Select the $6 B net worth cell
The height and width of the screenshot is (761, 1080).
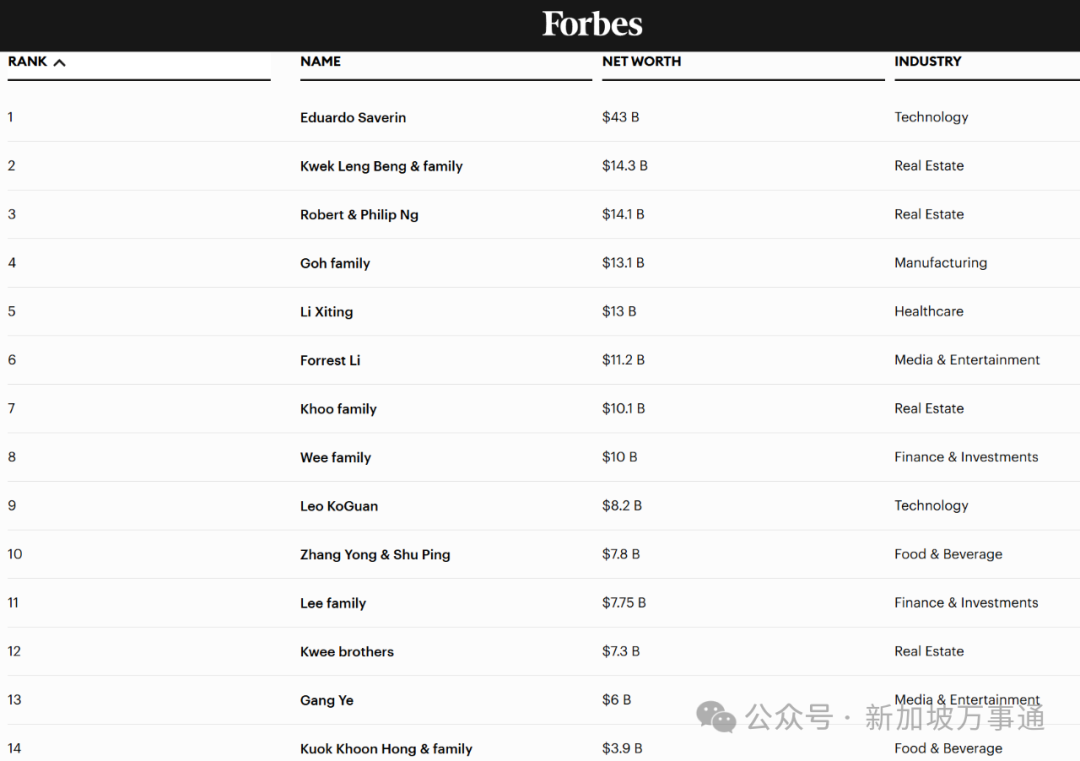pos(616,700)
